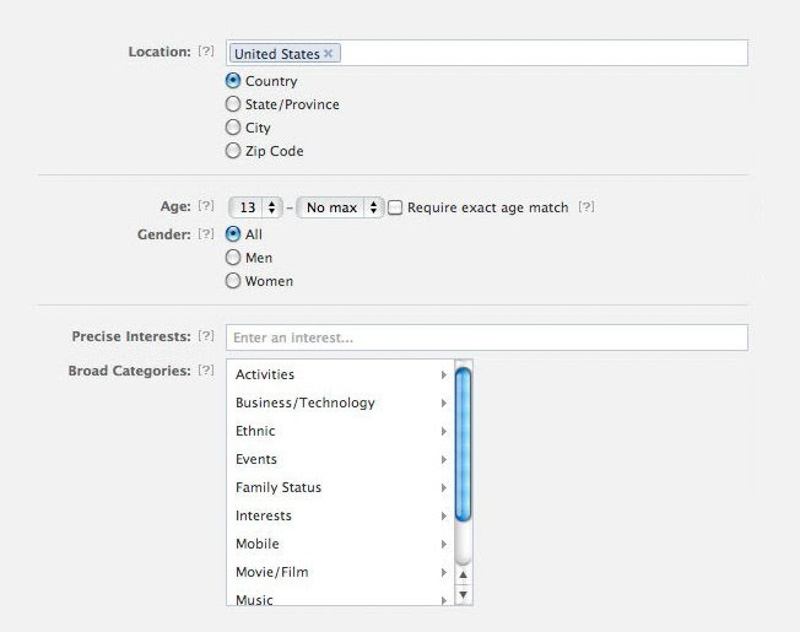The image size is (800, 632).
Task: Open the Age help [?] tooltip
Action: [206, 207]
